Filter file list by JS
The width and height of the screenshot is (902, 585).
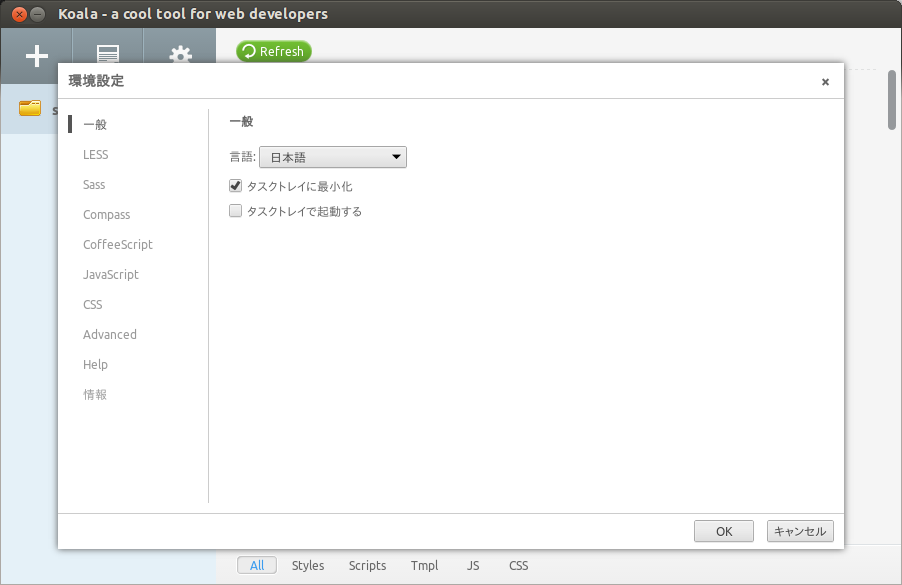pos(473,565)
